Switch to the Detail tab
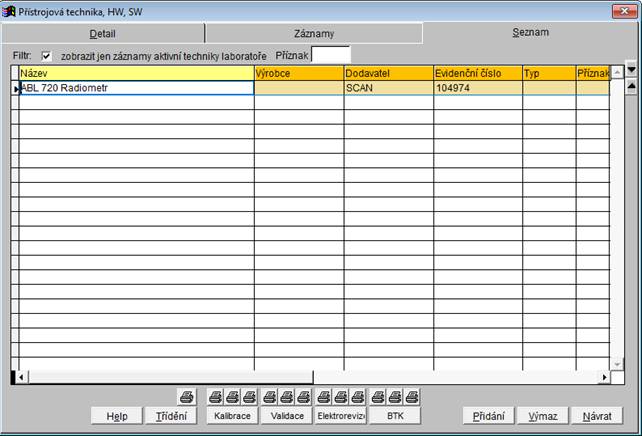Image resolution: width=642 pixels, height=436 pixels. [x=102, y=34]
